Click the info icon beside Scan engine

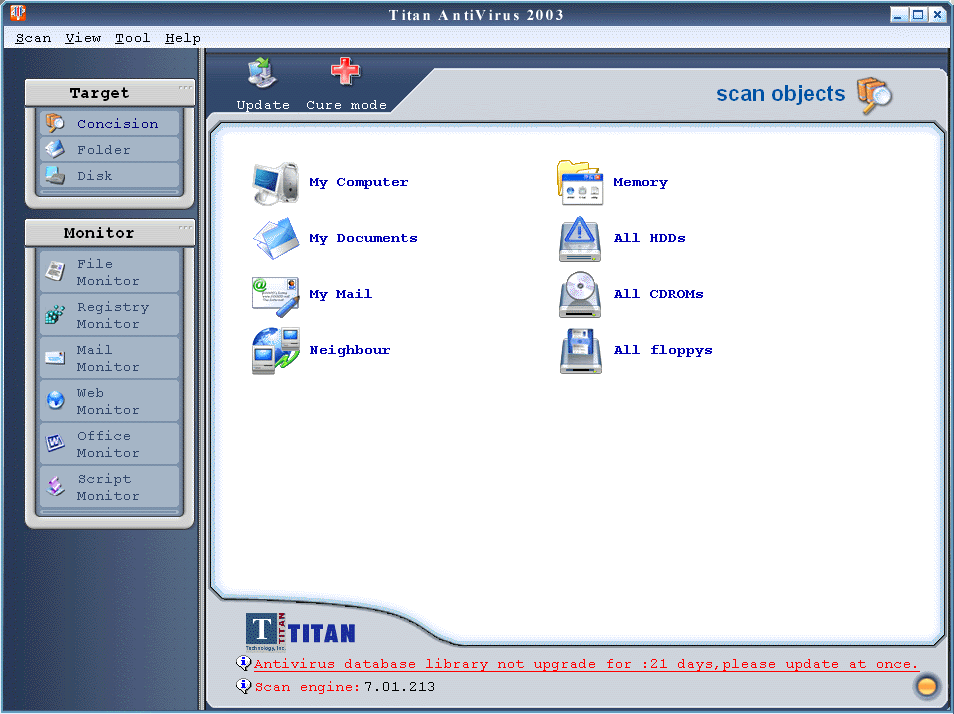[x=243, y=685]
